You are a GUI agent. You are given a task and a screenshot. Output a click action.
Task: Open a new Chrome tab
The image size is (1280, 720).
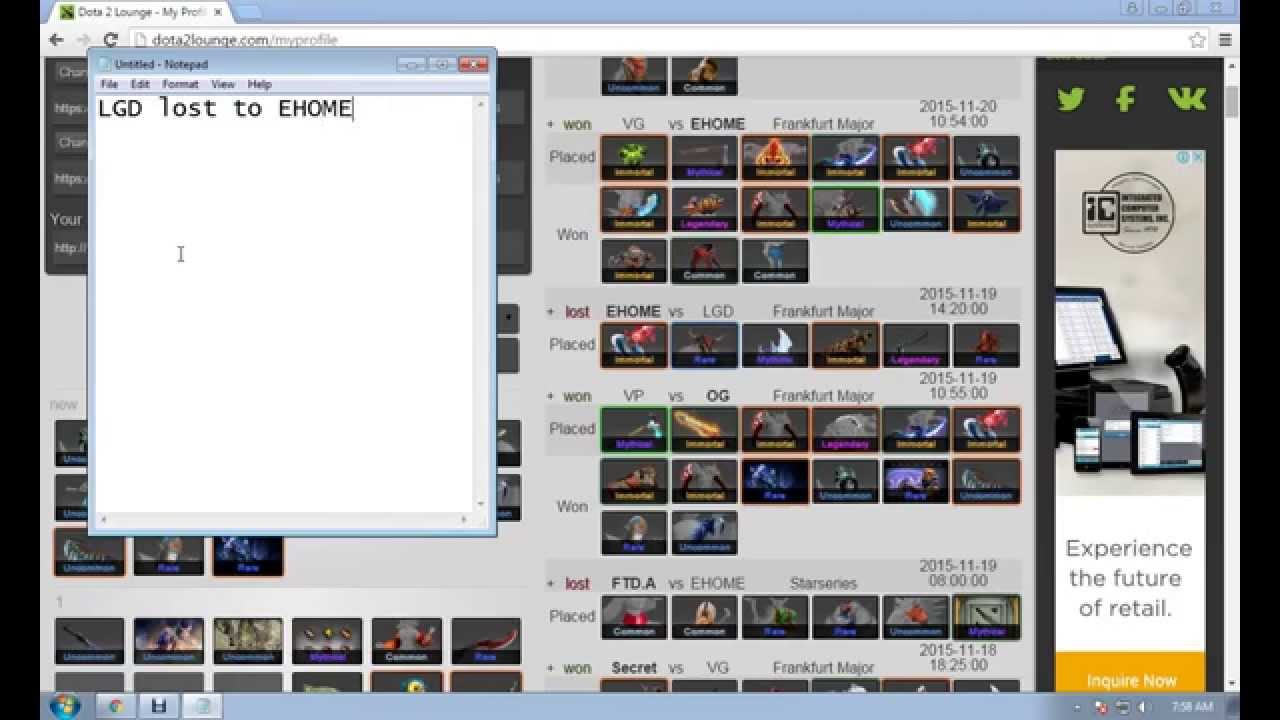pos(247,12)
